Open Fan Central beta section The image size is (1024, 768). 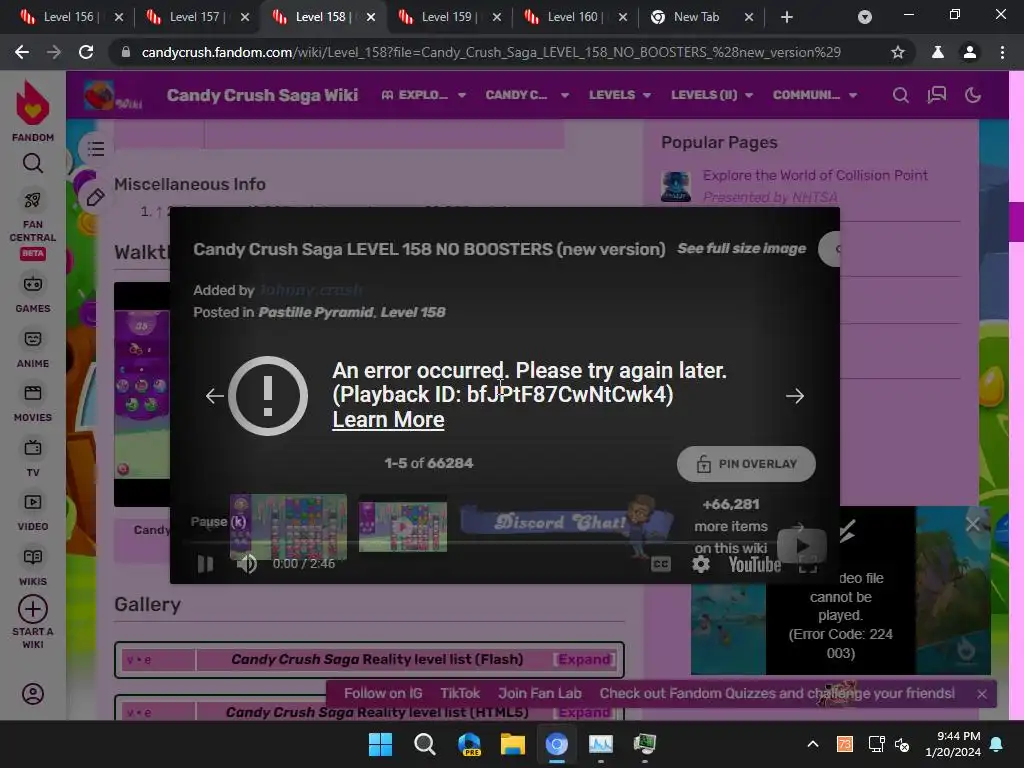point(33,225)
